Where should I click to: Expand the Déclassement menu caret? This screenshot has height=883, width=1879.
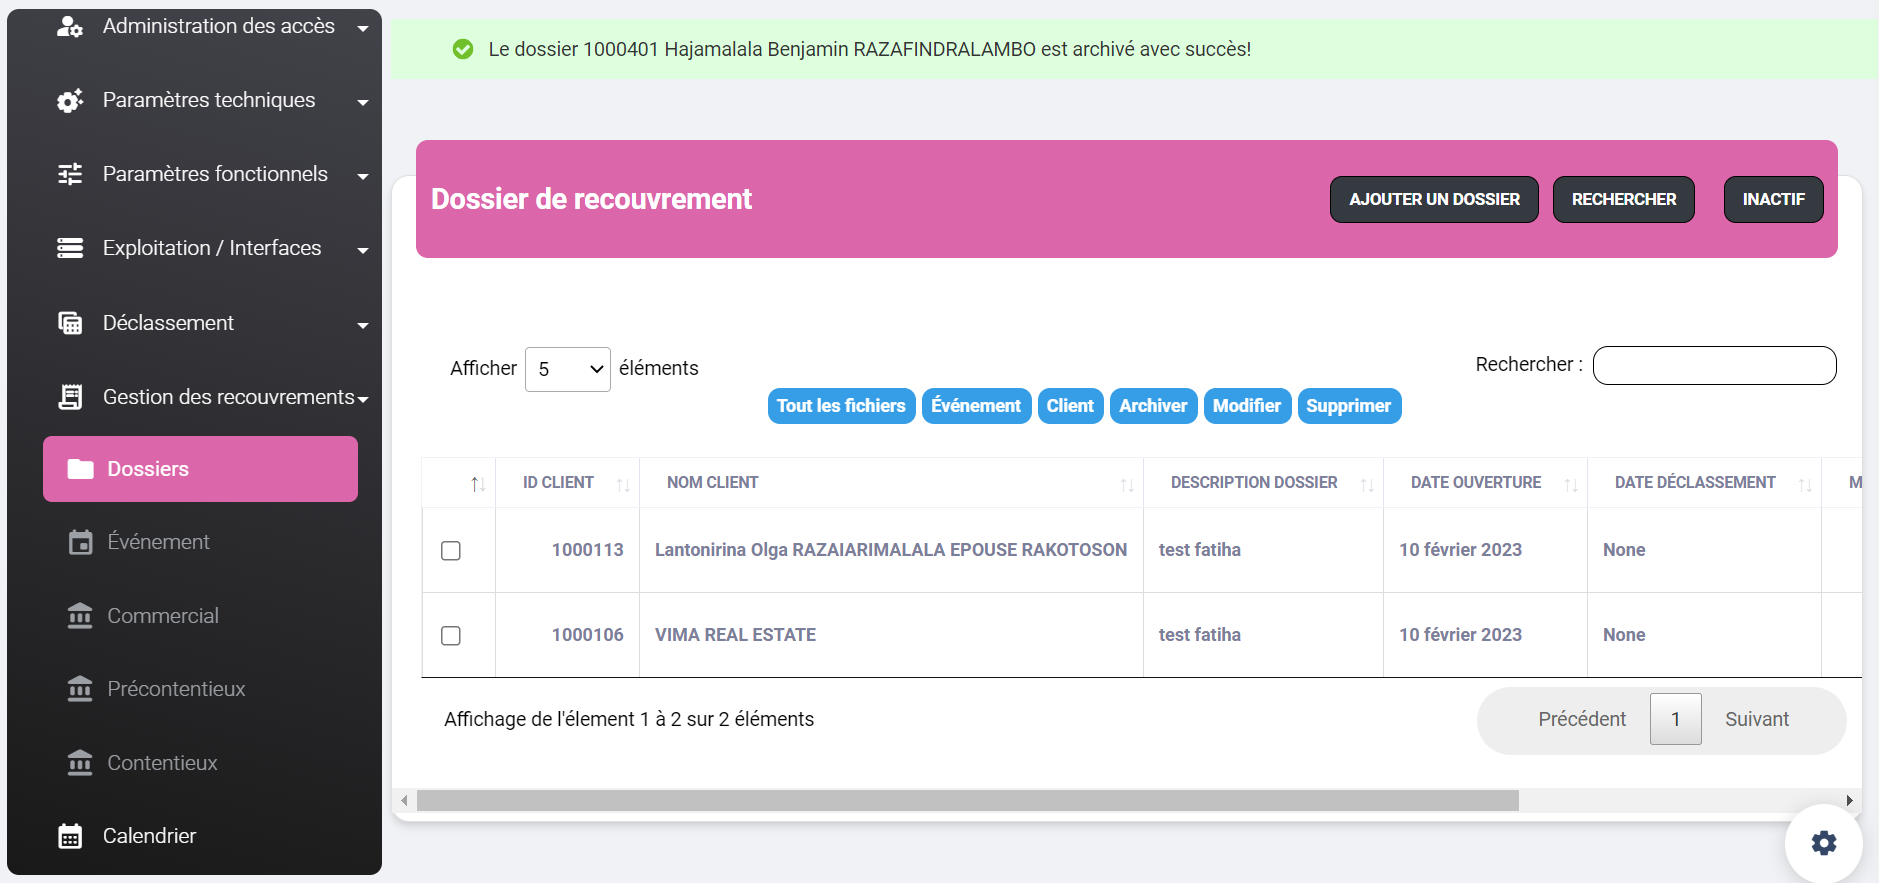point(363,325)
